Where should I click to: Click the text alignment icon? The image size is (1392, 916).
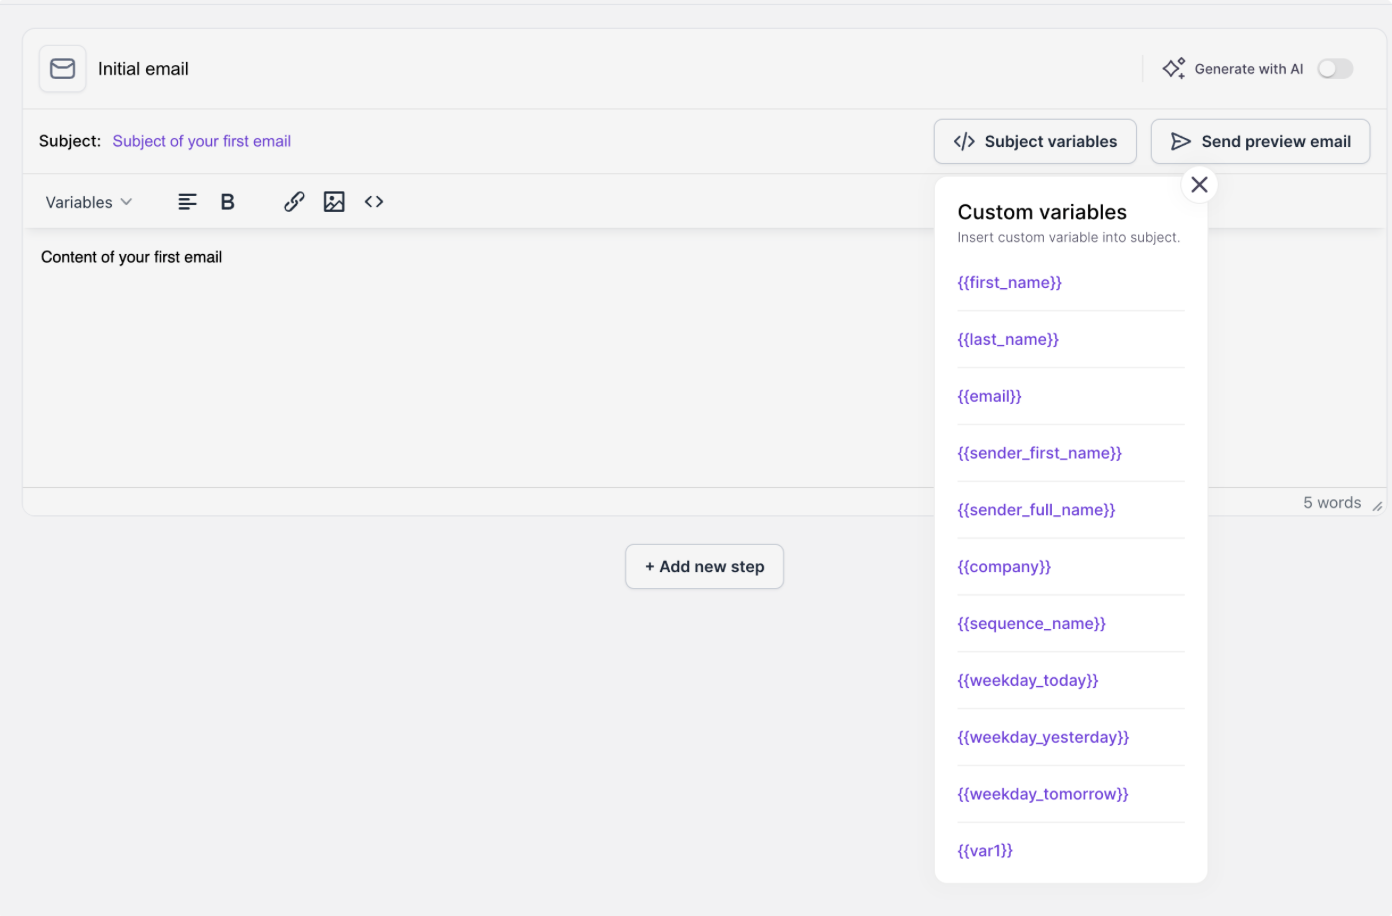pyautogui.click(x=187, y=201)
